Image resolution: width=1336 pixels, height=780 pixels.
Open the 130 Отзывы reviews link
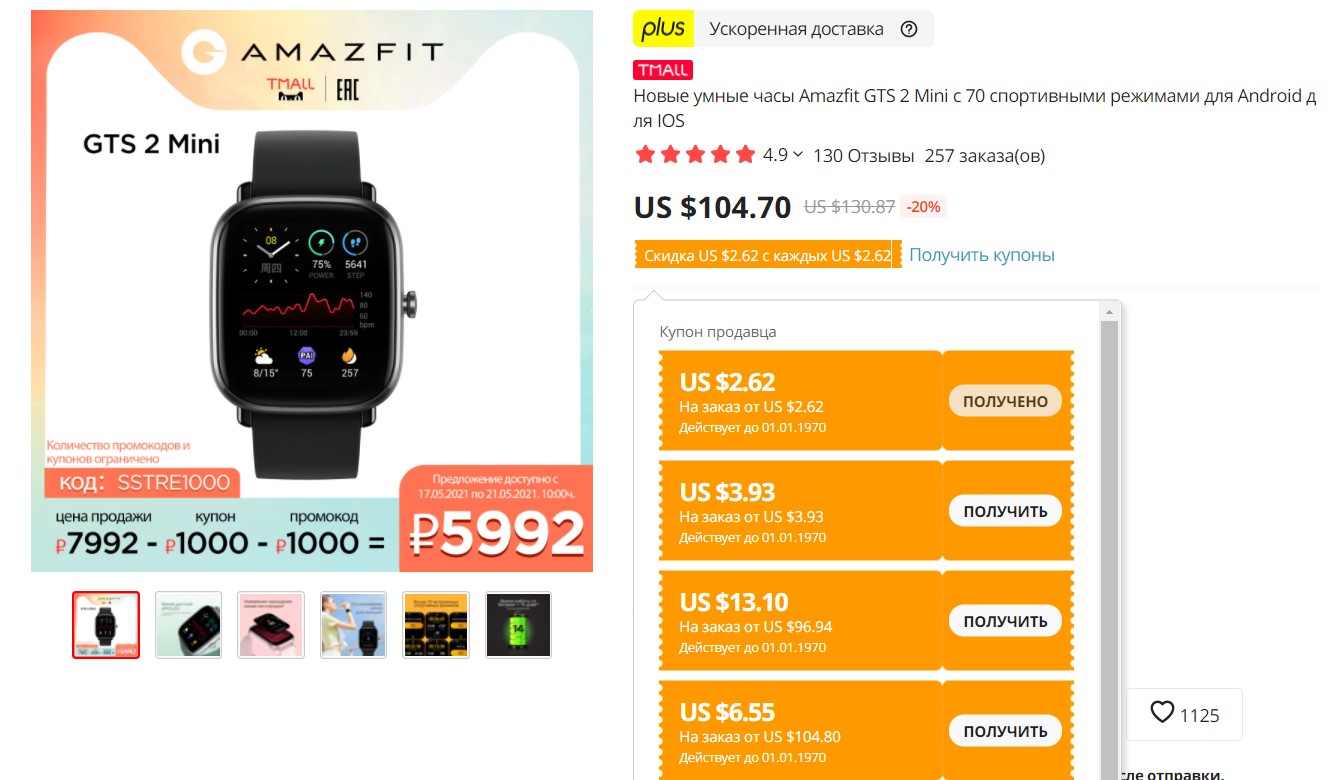coord(863,155)
